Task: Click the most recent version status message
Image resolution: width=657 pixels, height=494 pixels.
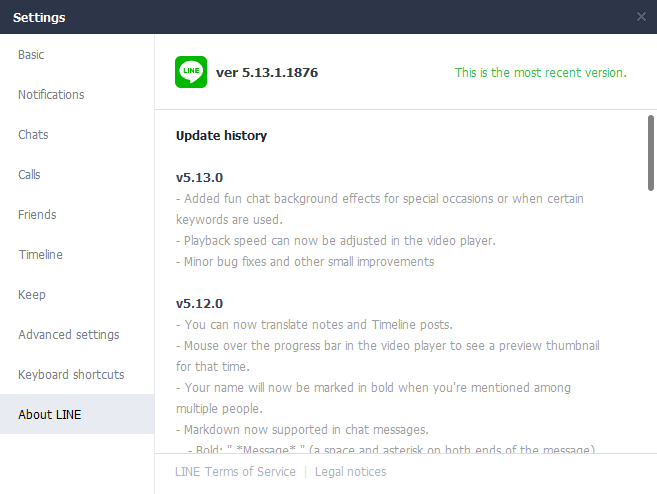Action: [x=540, y=73]
